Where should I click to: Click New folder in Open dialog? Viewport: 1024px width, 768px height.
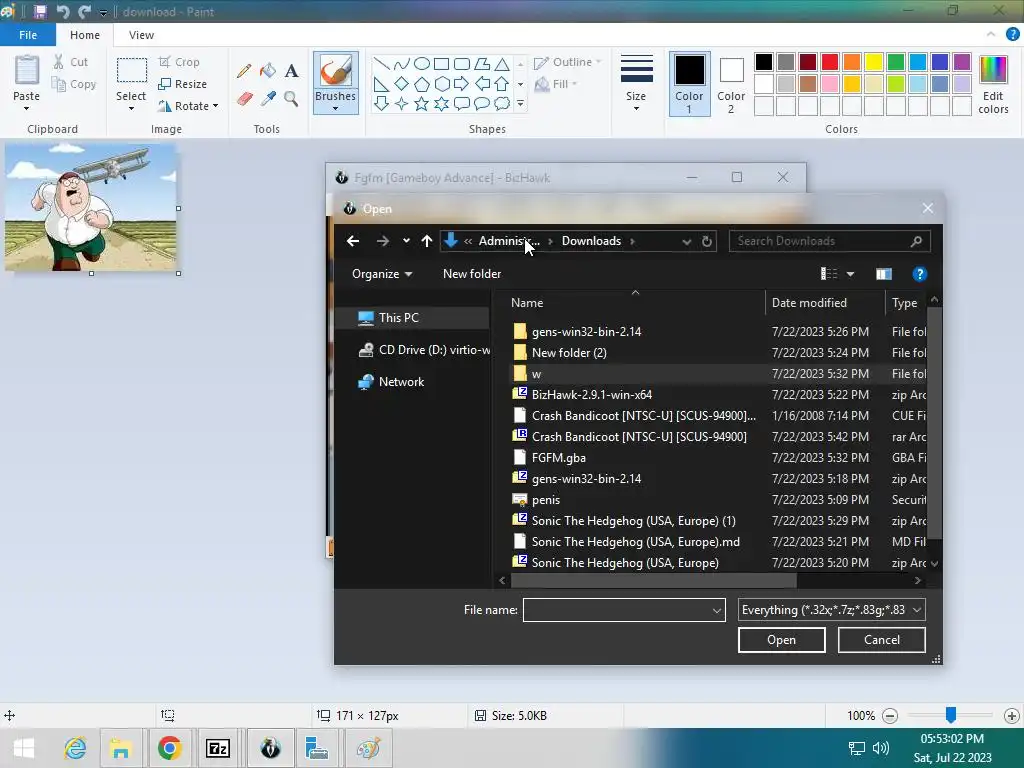pos(472,274)
